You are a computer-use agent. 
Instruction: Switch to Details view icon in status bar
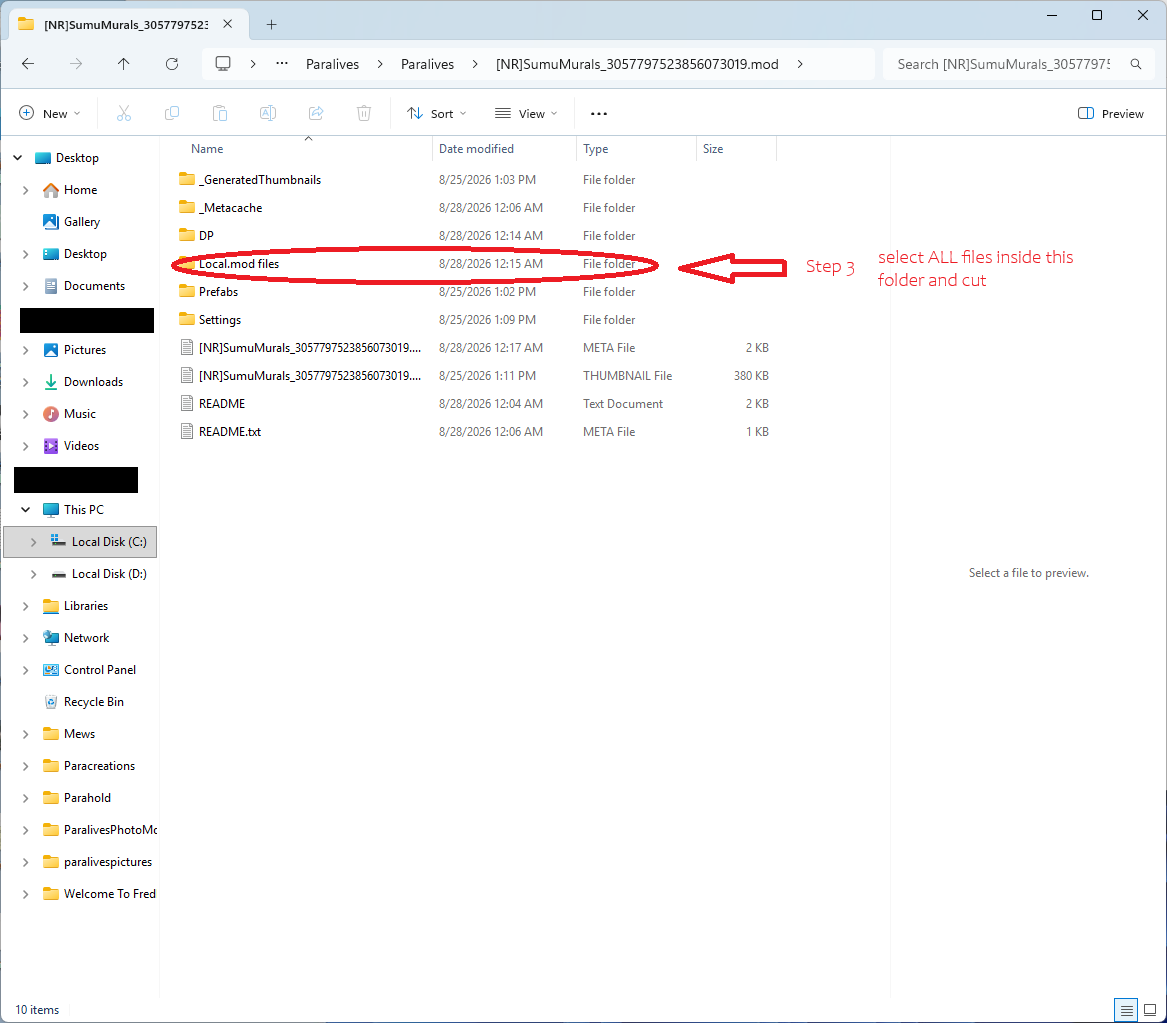[x=1126, y=1010]
